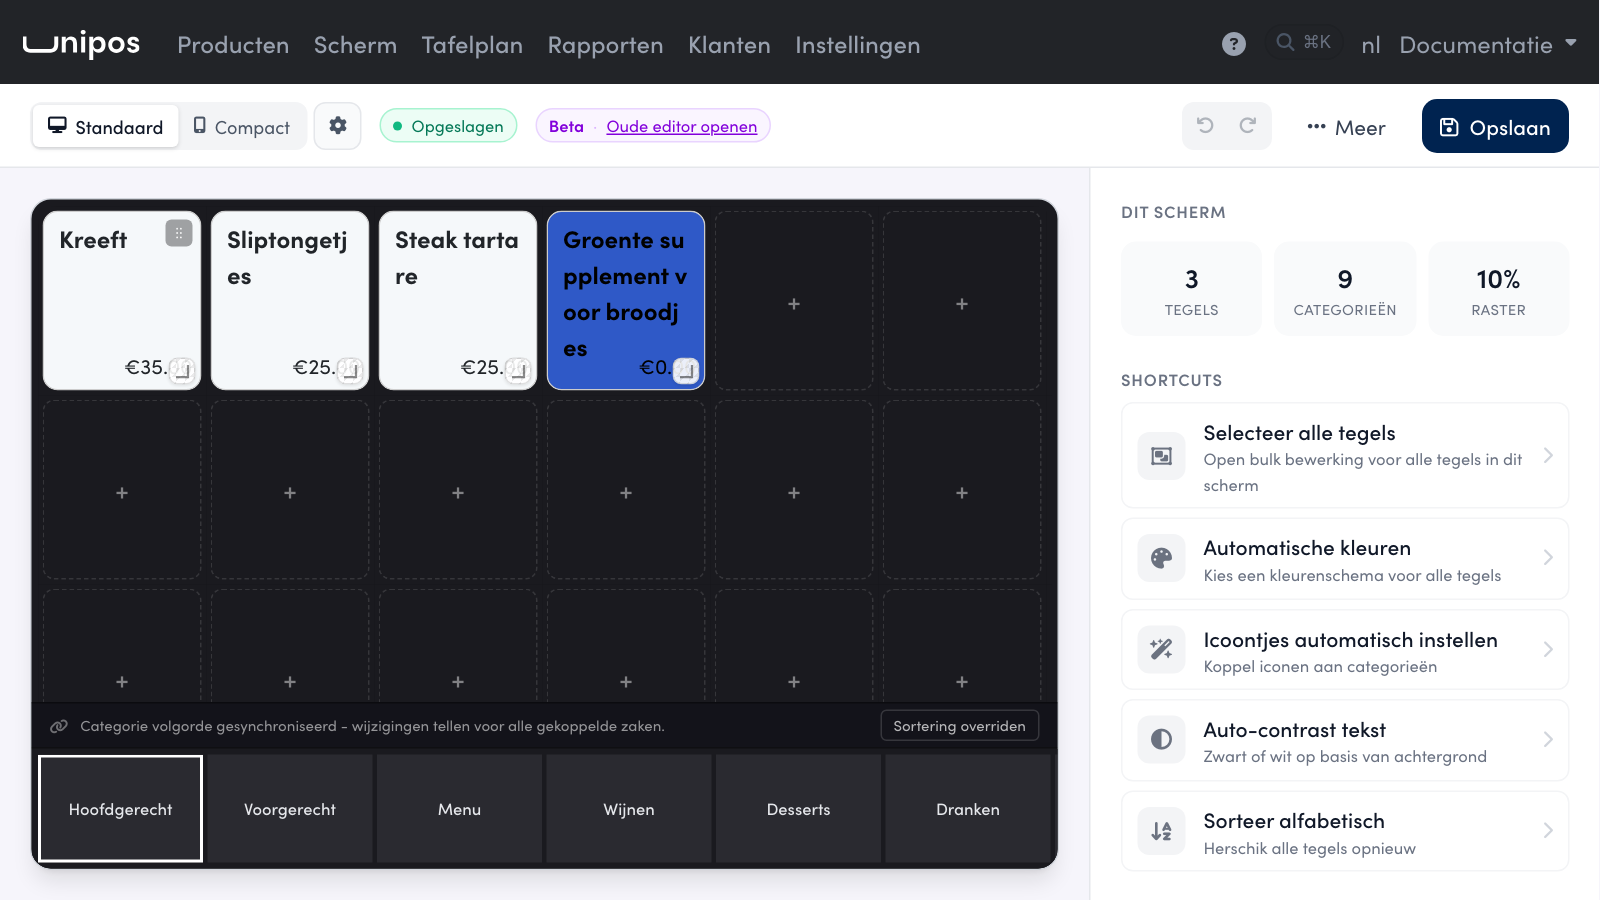Switch to Standaard view mode
This screenshot has height=900, width=1600.
click(106, 127)
